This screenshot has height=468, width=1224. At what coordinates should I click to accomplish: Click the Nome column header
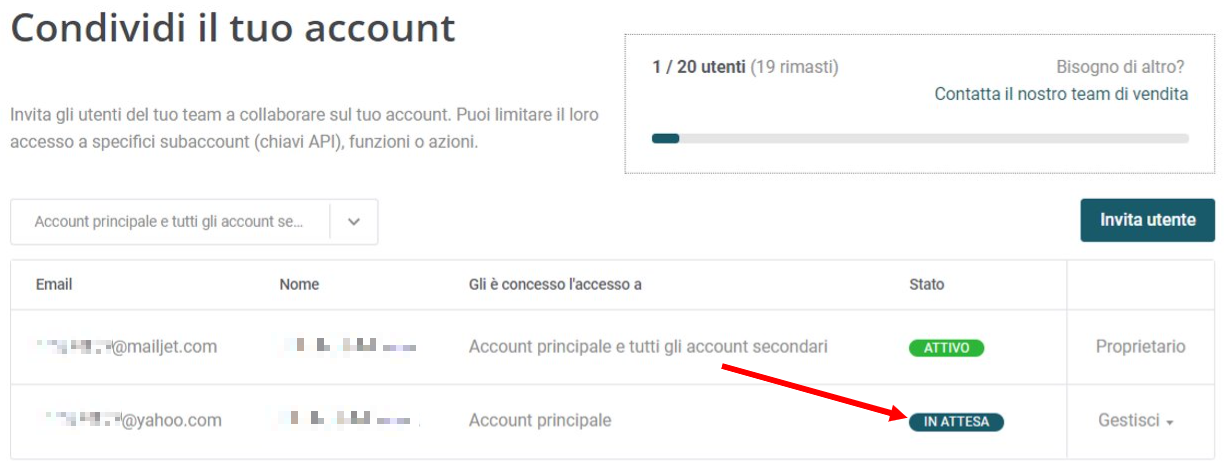coord(299,285)
